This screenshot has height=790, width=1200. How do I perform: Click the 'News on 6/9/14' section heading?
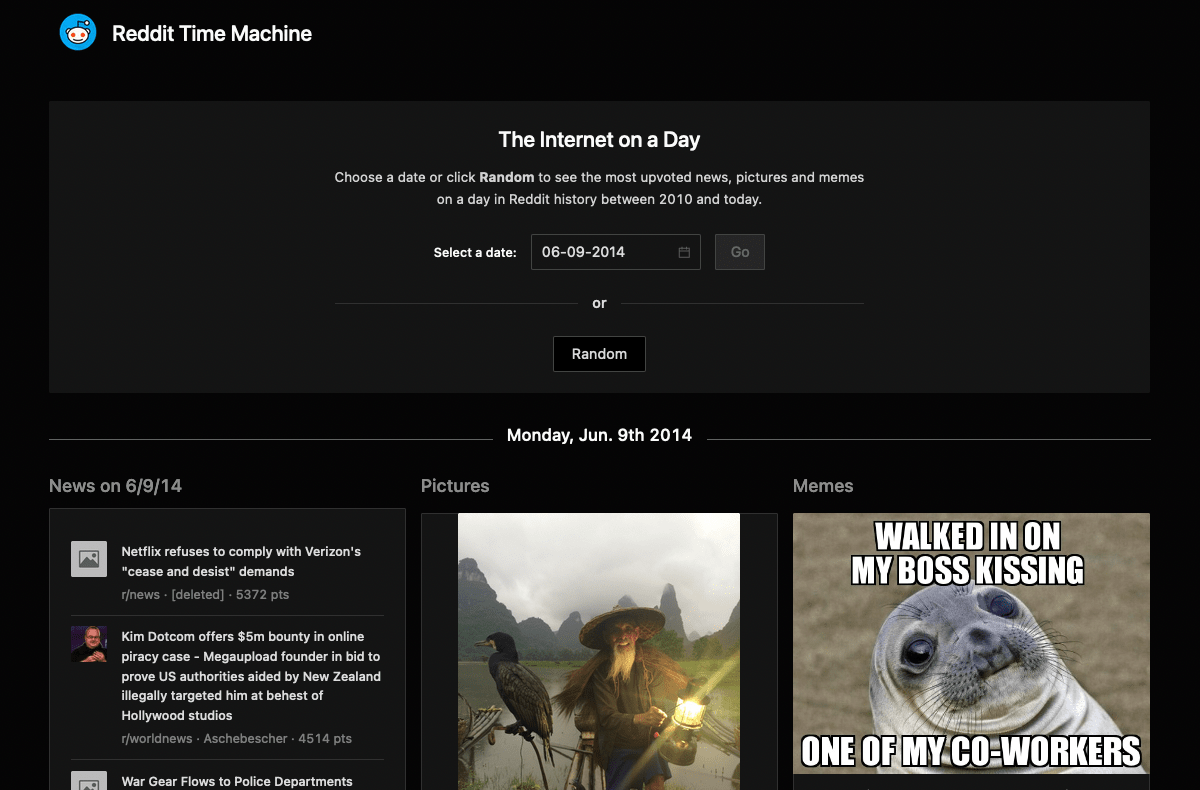(x=115, y=485)
